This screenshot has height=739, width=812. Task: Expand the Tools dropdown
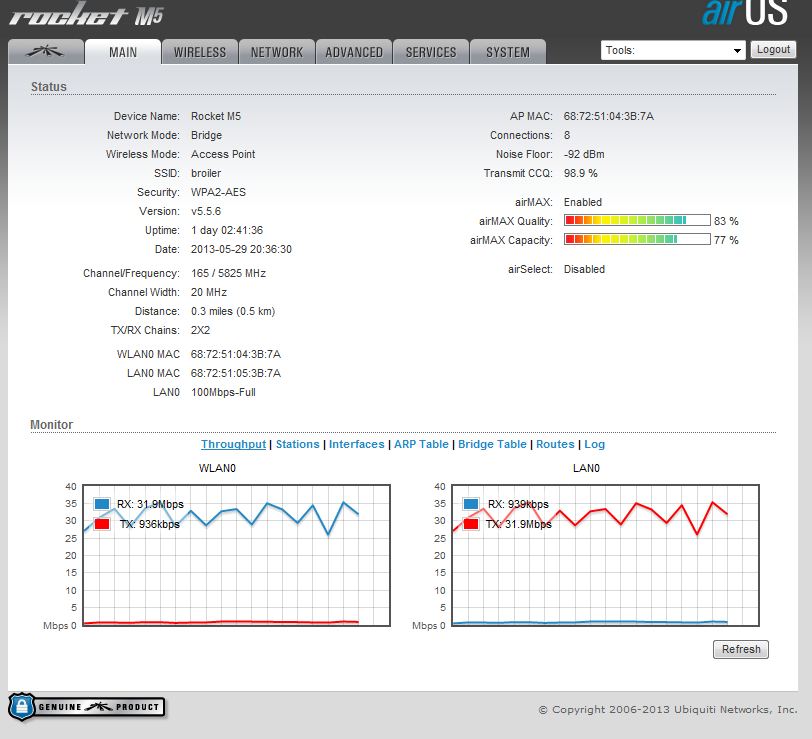673,50
